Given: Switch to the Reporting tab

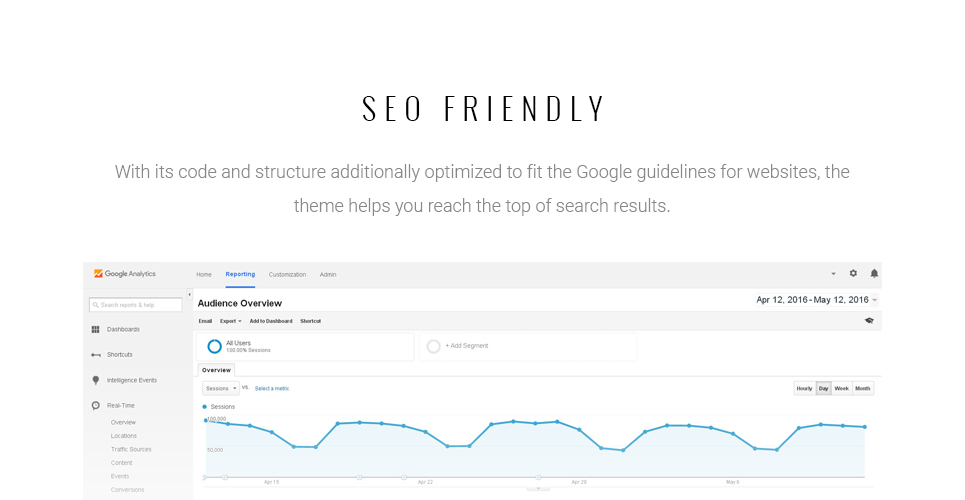Looking at the screenshot, I should click(240, 275).
